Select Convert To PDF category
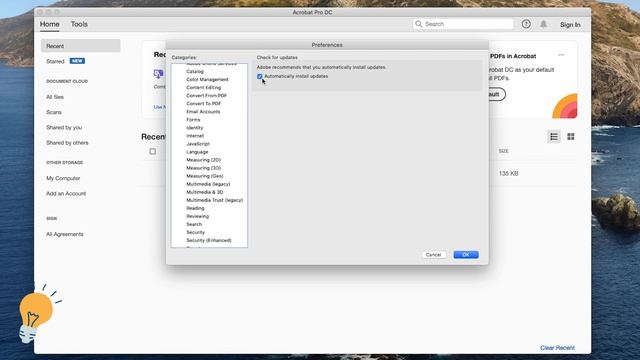640x360 pixels. (x=204, y=104)
